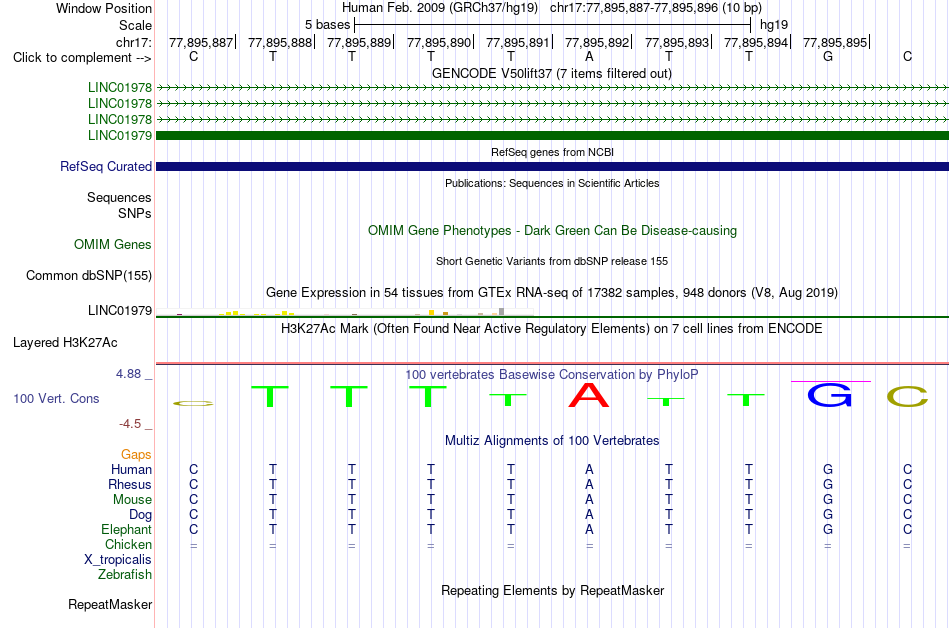The height and width of the screenshot is (628, 950).
Task: Open the 'RefSeq genes from NCBI' title
Action: point(552,152)
